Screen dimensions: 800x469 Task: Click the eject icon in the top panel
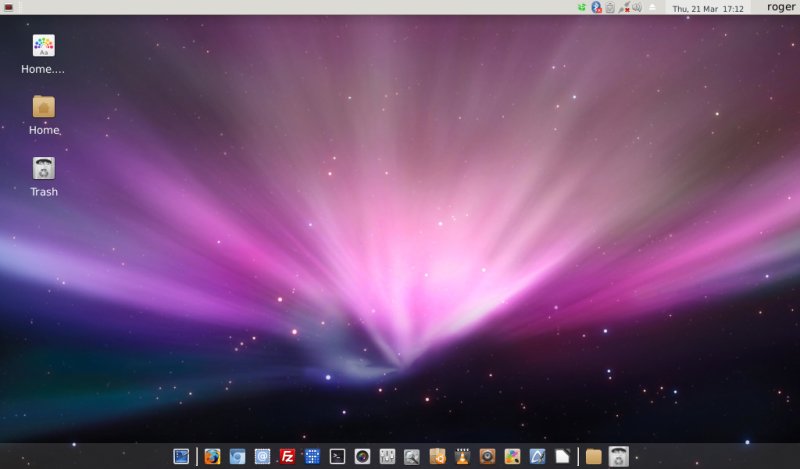pos(652,8)
